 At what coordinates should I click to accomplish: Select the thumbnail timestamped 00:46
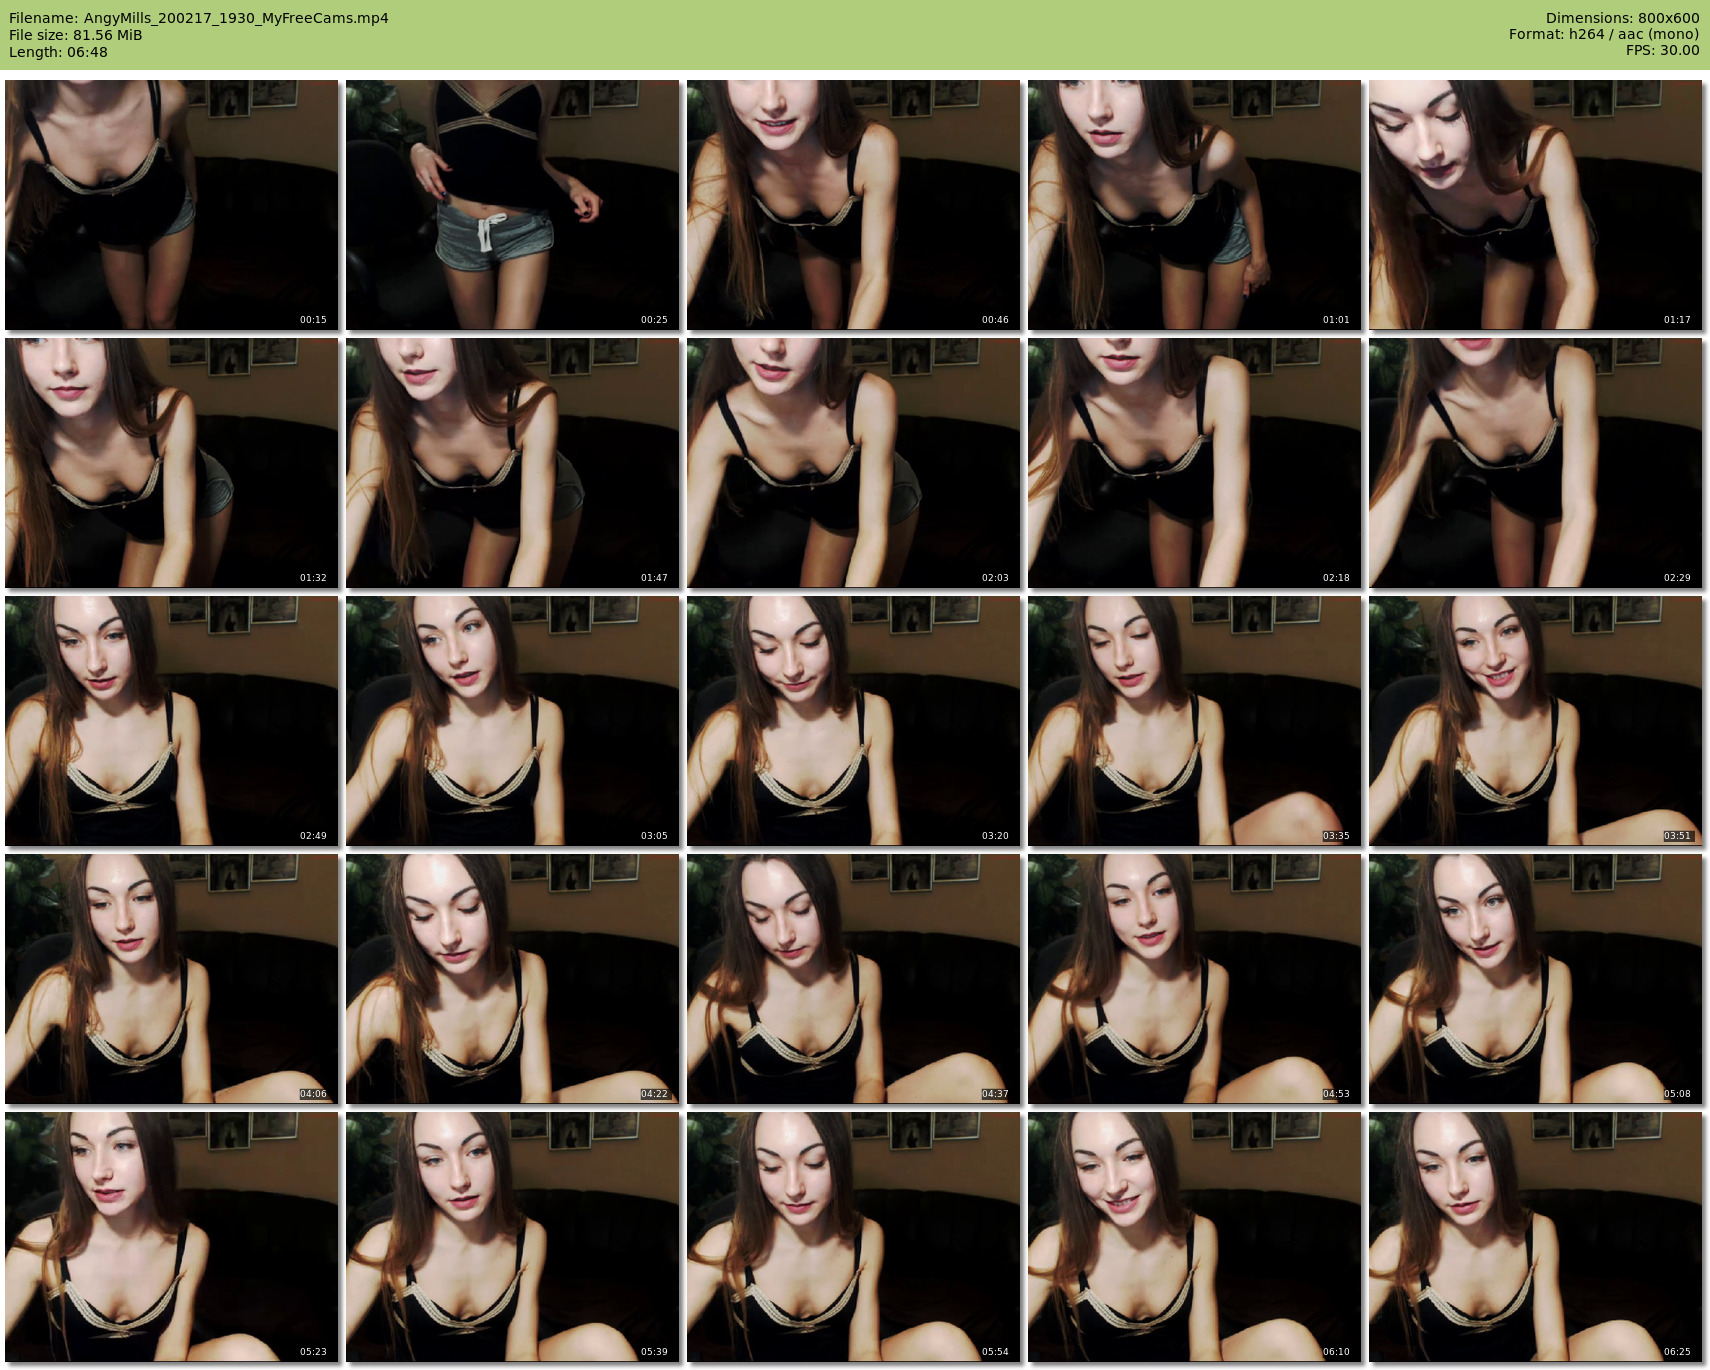pos(853,205)
